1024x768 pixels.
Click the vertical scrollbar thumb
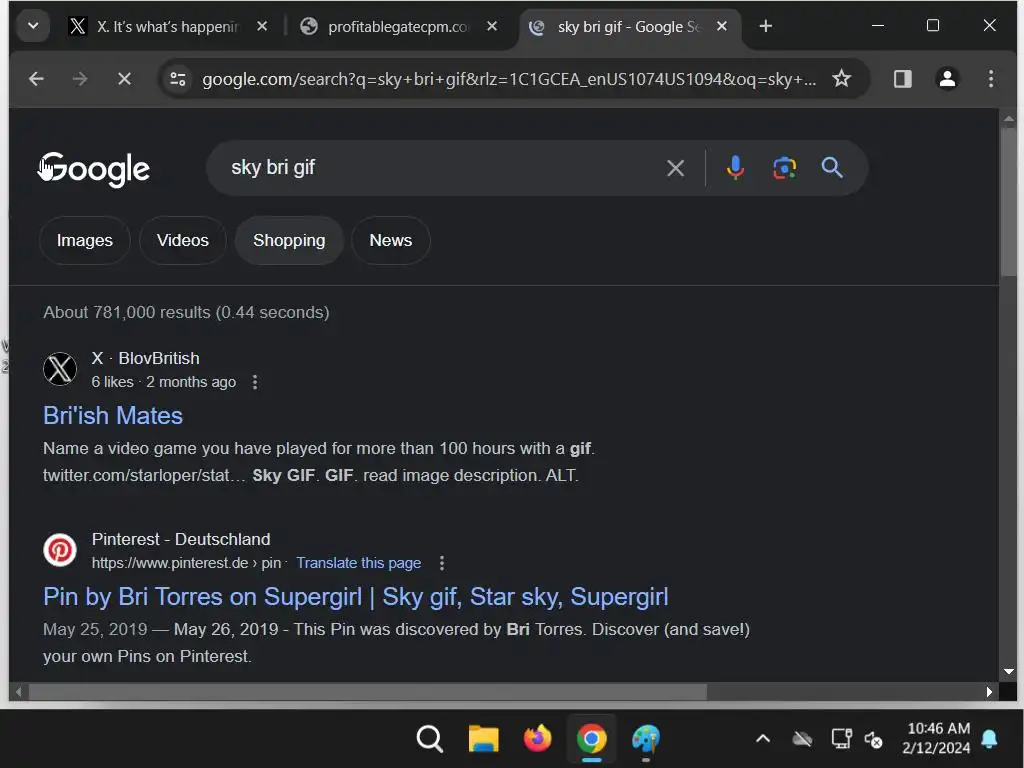(1009, 201)
